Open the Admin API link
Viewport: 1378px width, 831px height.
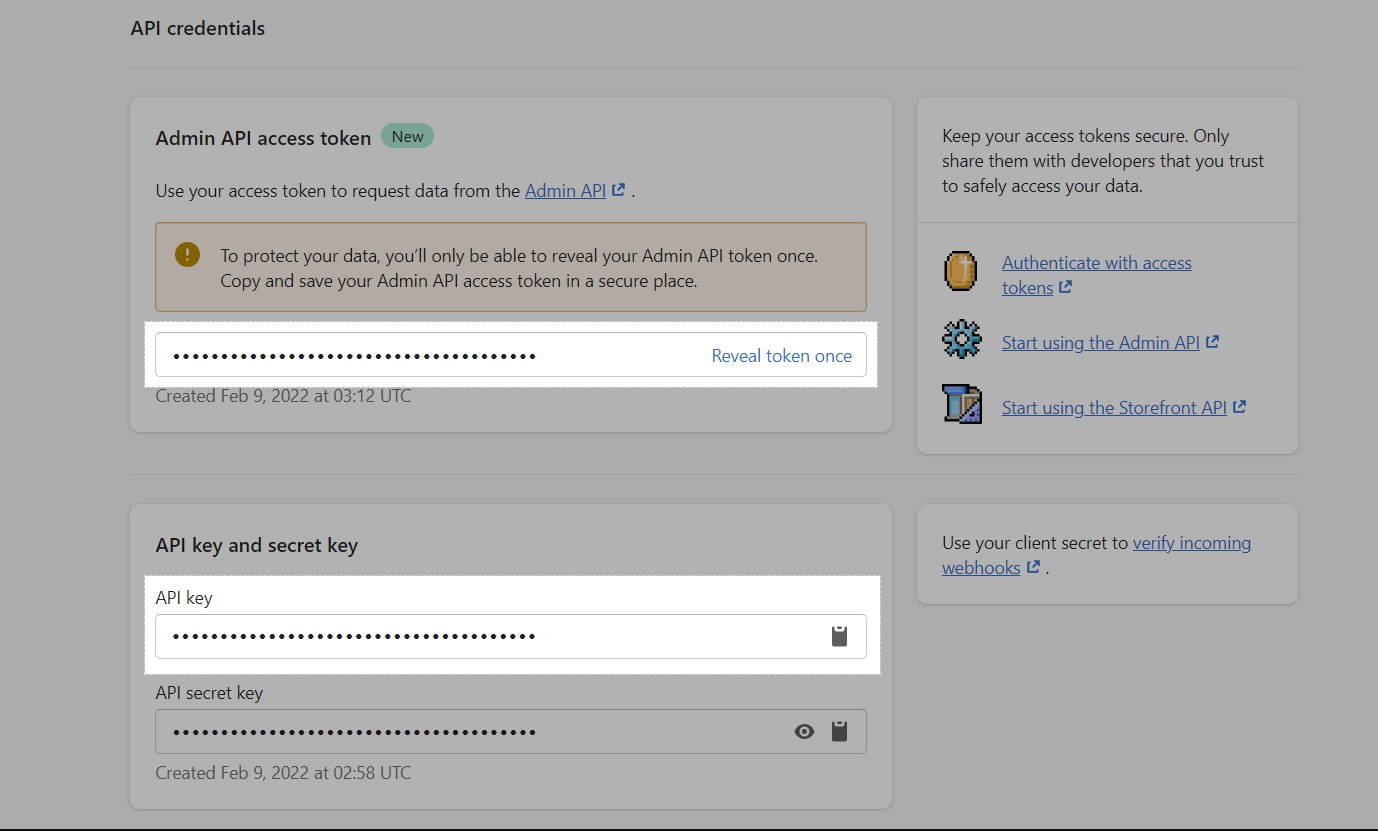(563, 190)
